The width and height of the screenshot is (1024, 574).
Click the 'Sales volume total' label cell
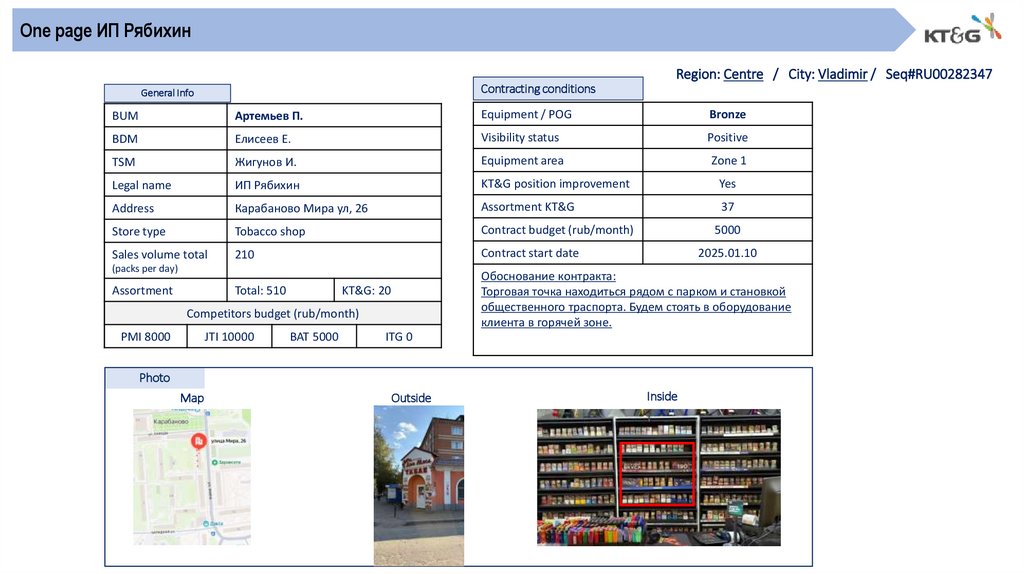tap(166, 261)
